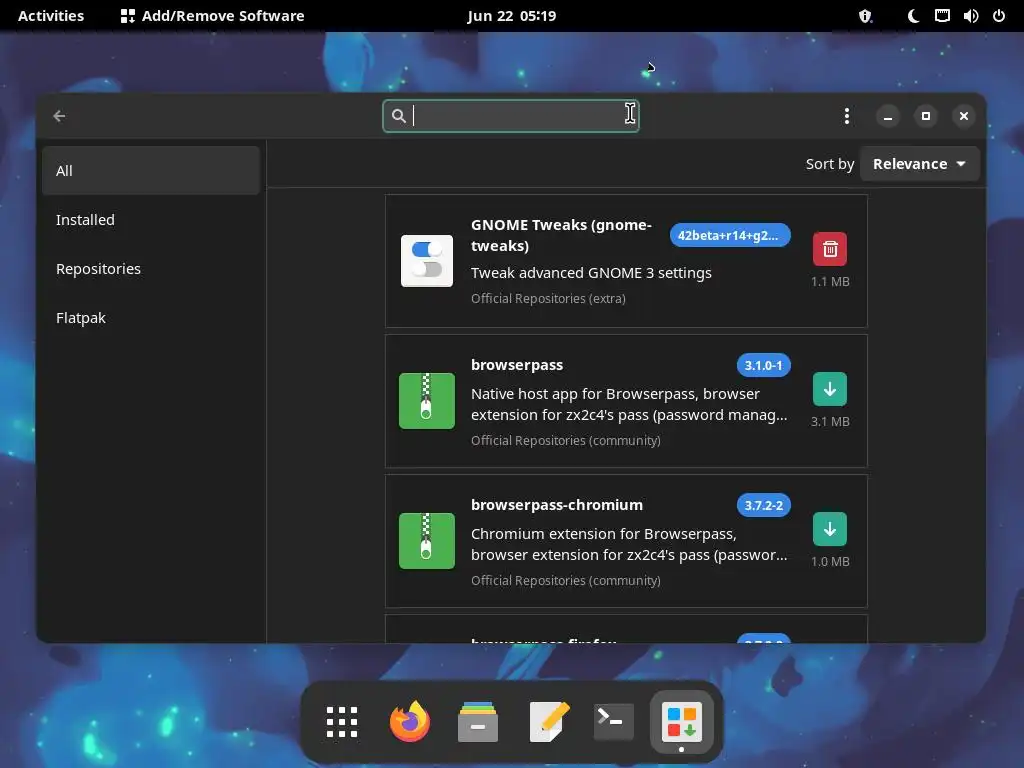Open the text editor from dock
1024x768 pixels.
click(x=548, y=722)
